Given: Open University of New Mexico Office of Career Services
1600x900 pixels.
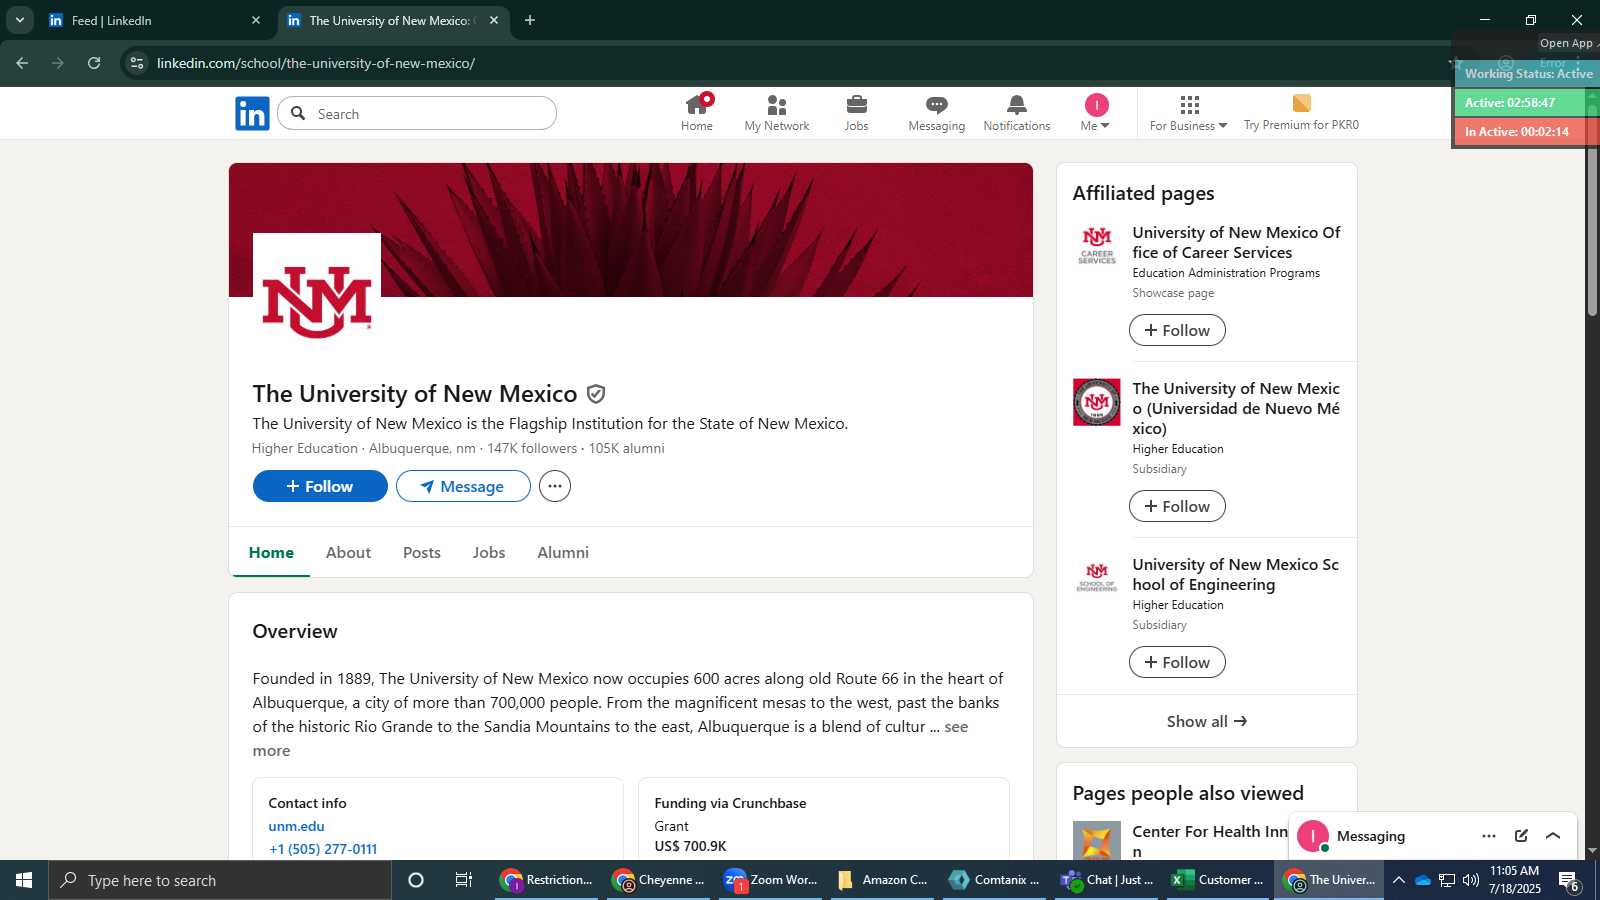Looking at the screenshot, I should [x=1236, y=242].
